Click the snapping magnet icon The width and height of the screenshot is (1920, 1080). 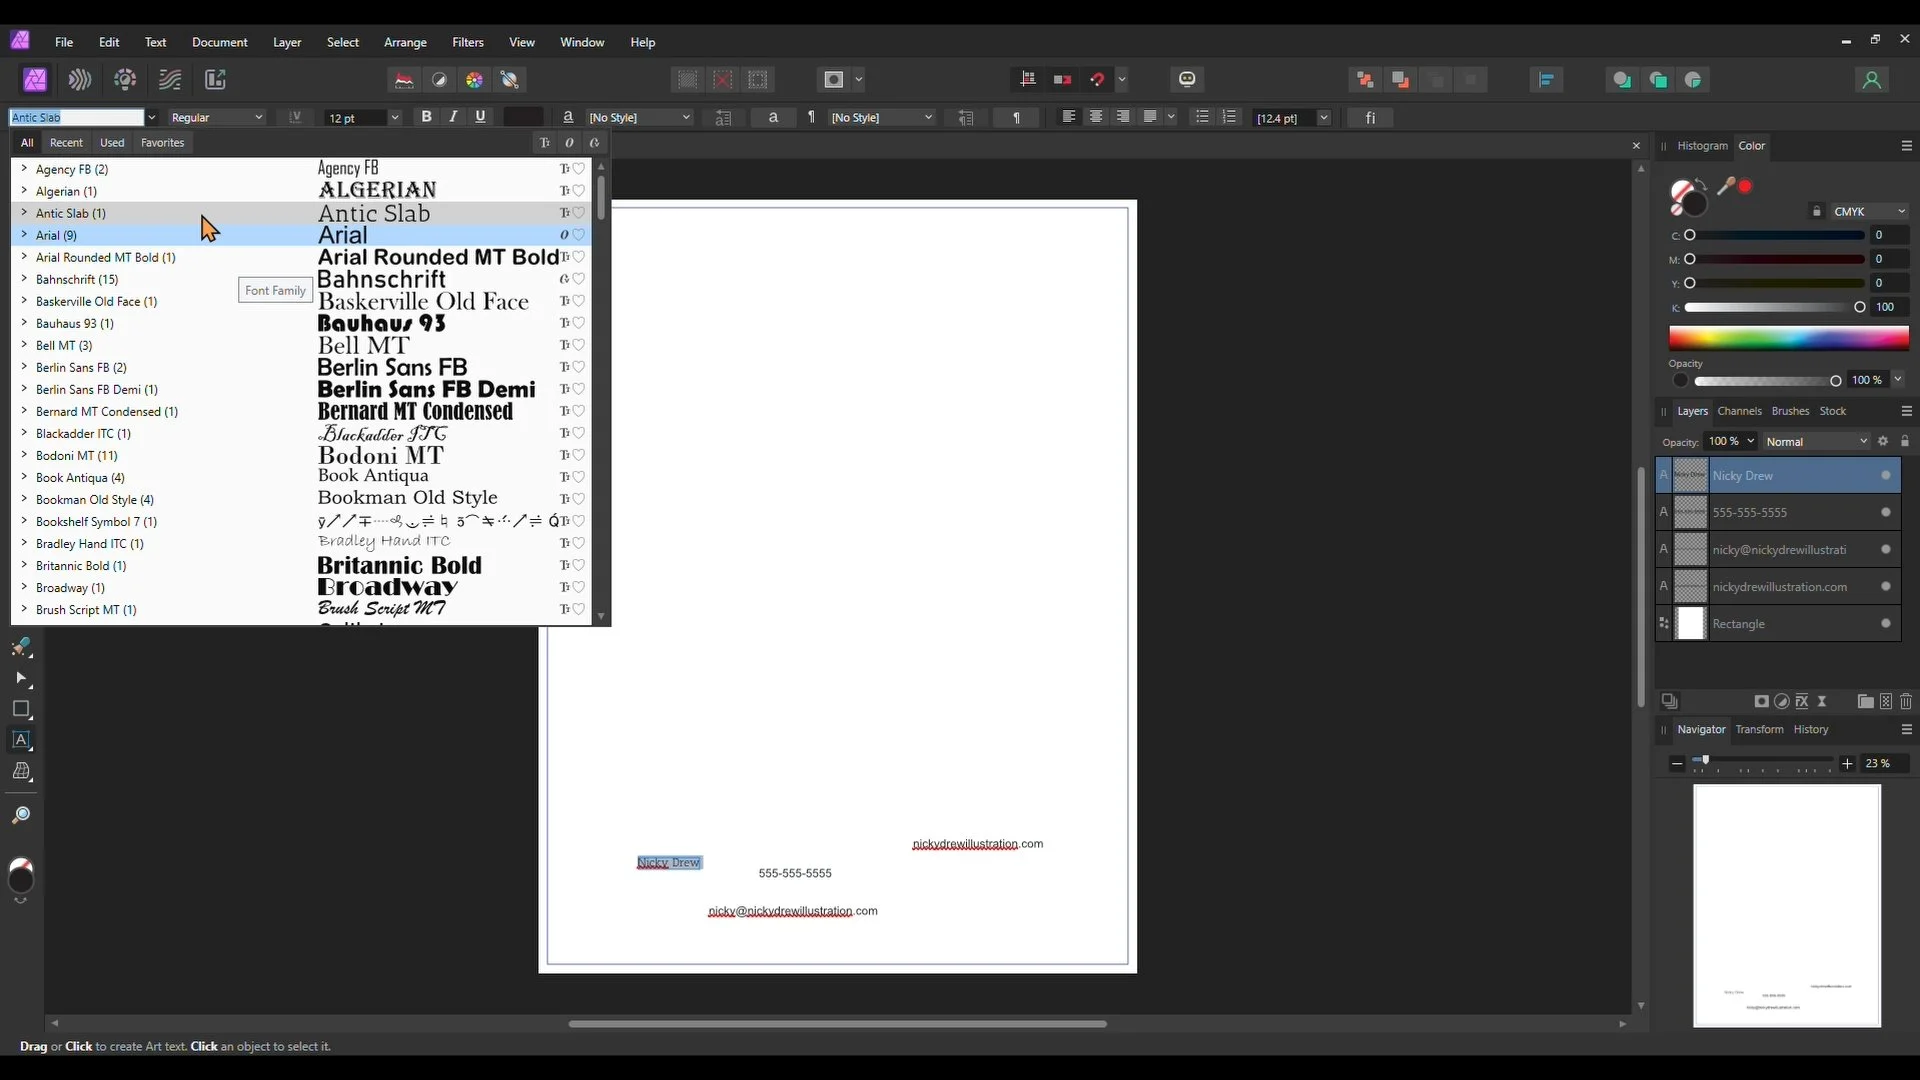click(1097, 80)
